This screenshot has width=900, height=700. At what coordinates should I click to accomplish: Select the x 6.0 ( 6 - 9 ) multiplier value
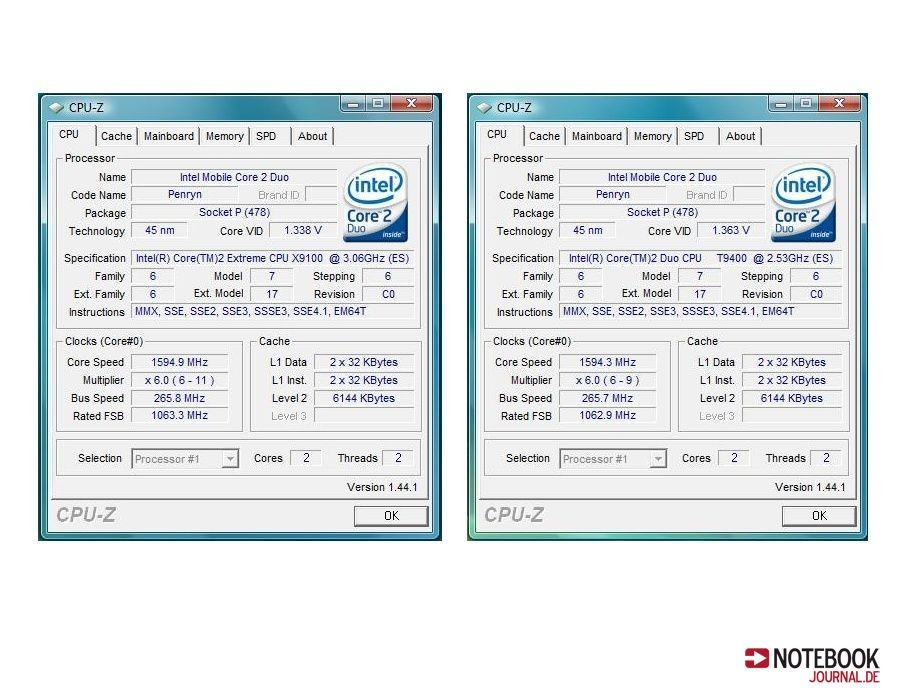[607, 380]
